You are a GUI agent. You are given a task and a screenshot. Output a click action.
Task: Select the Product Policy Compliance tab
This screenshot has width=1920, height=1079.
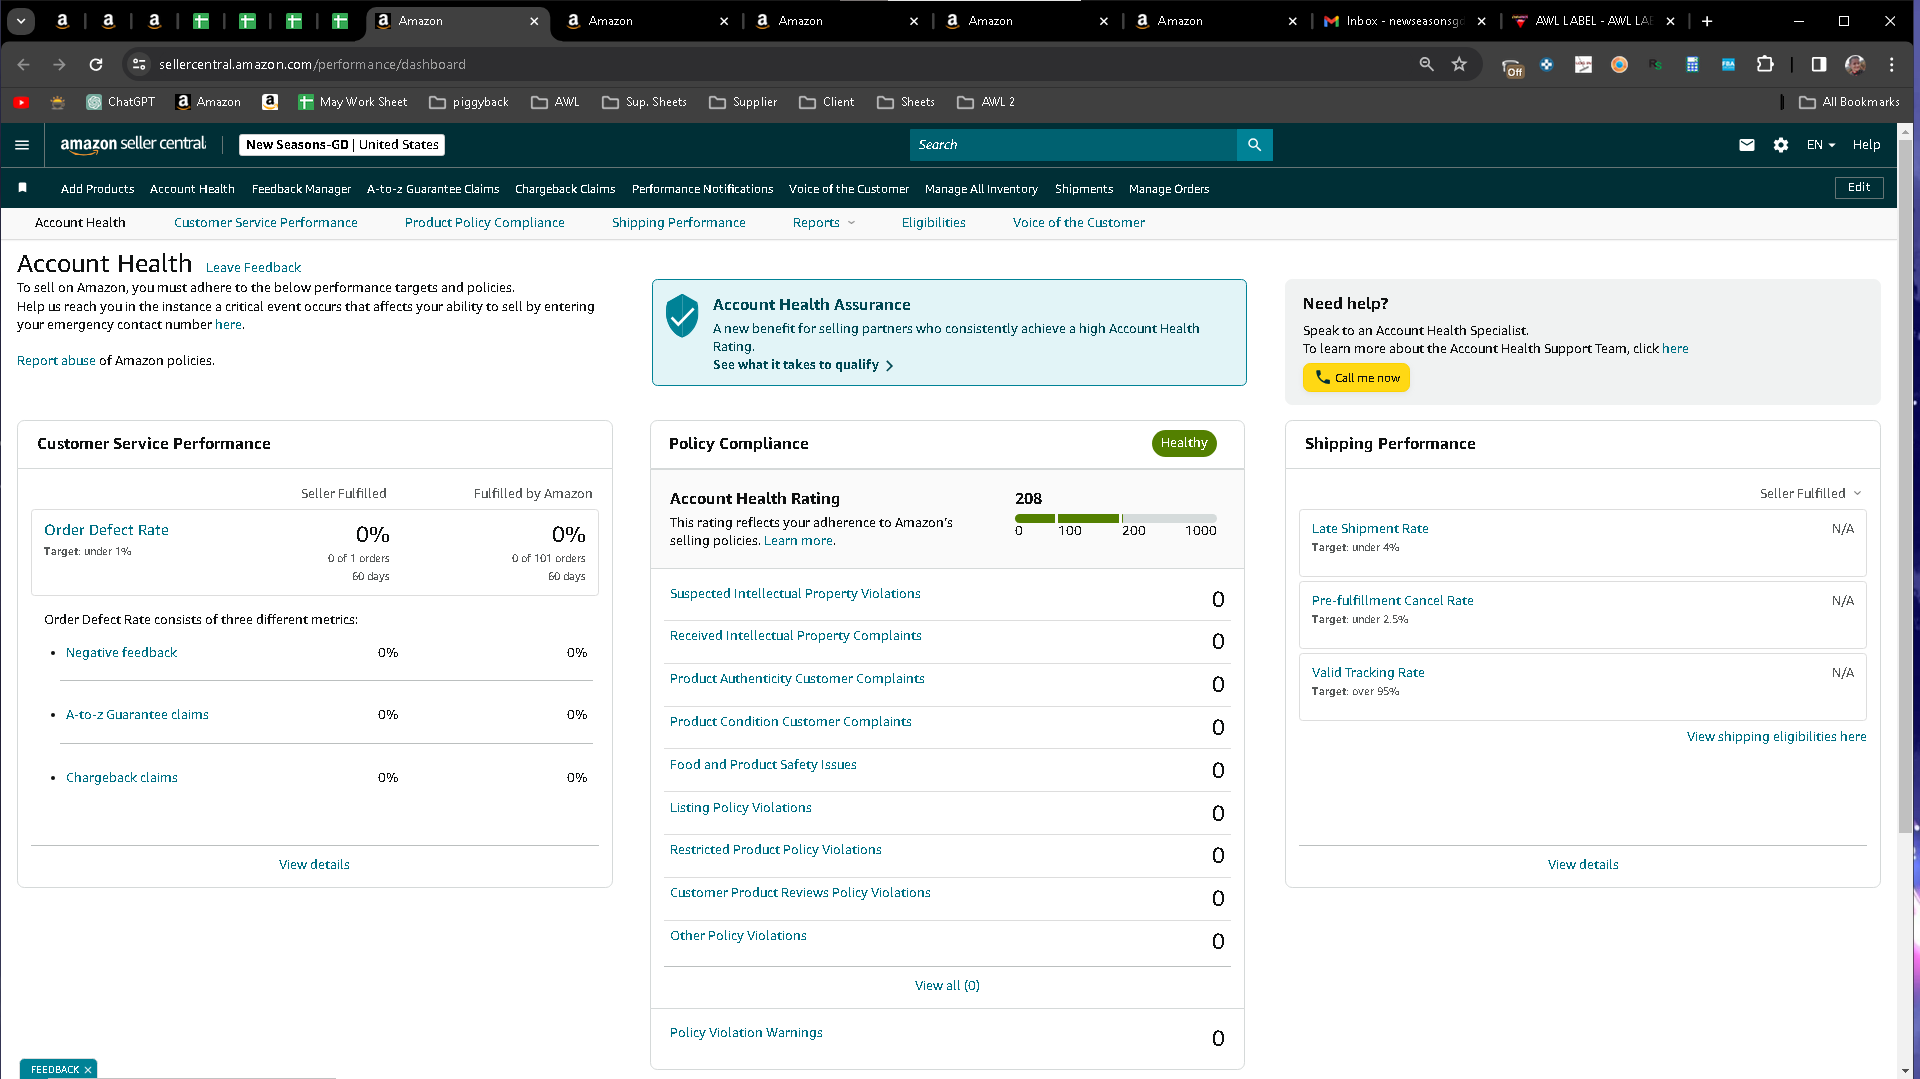(485, 223)
